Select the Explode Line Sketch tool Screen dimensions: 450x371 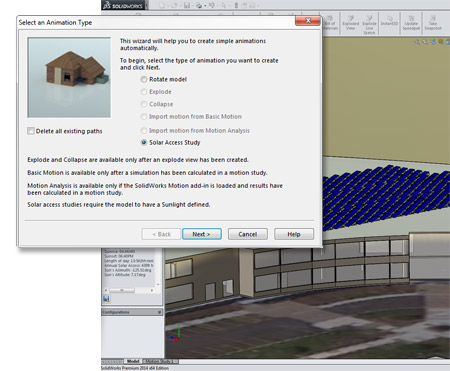(369, 24)
